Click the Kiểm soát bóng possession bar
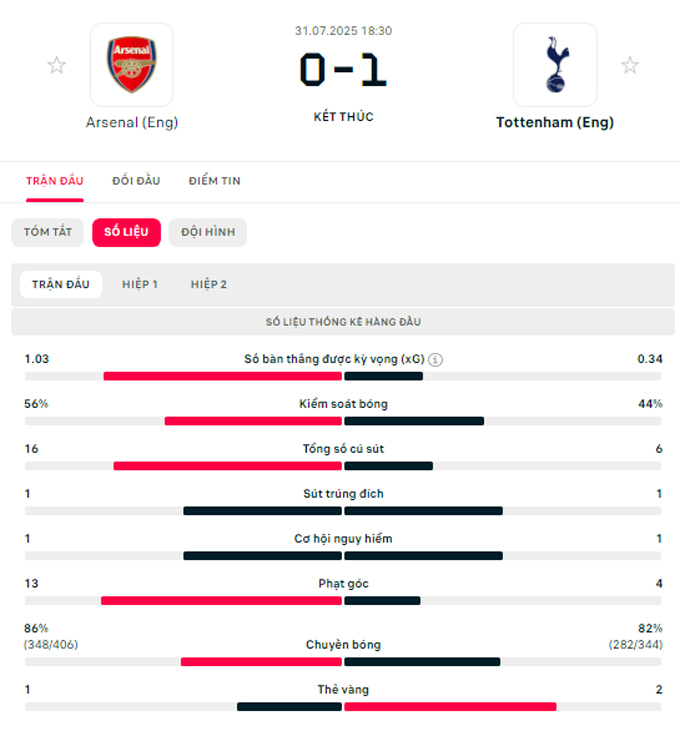 point(343,421)
